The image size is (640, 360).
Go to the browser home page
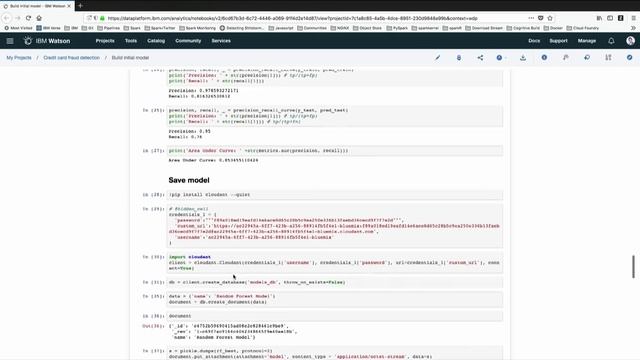(39, 18)
